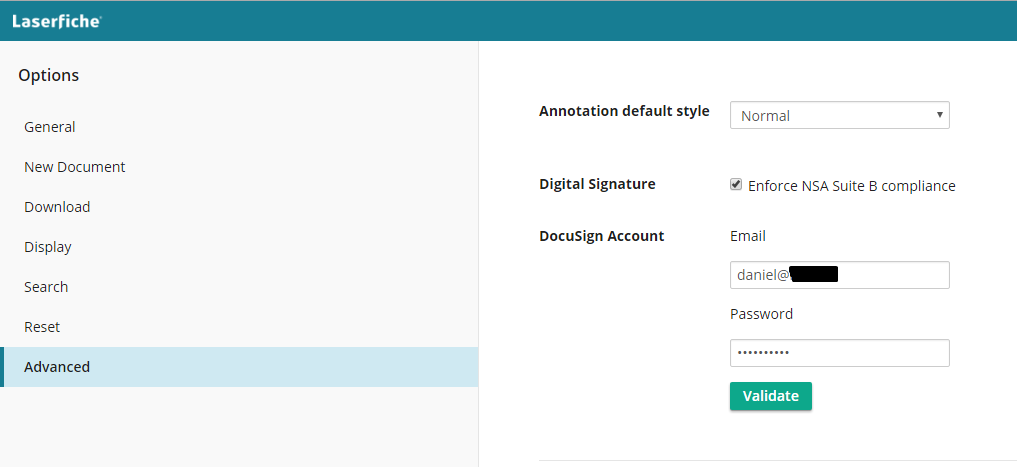Click the Laserfiche logo
The image size is (1017, 467).
pyautogui.click(x=57, y=21)
